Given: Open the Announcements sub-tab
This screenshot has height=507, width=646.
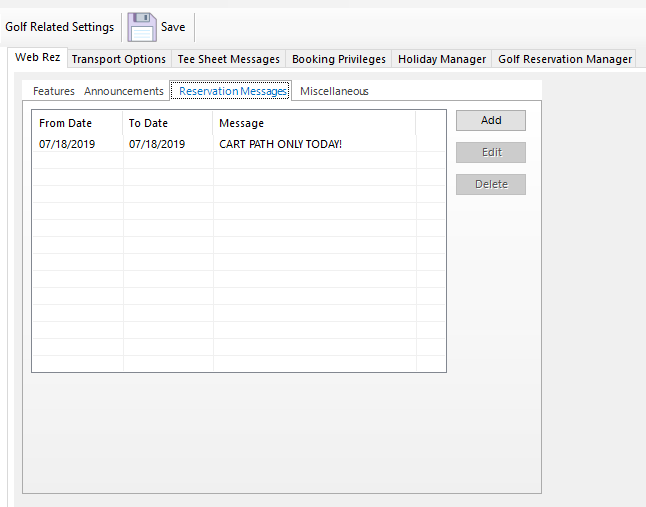Looking at the screenshot, I should (124, 91).
